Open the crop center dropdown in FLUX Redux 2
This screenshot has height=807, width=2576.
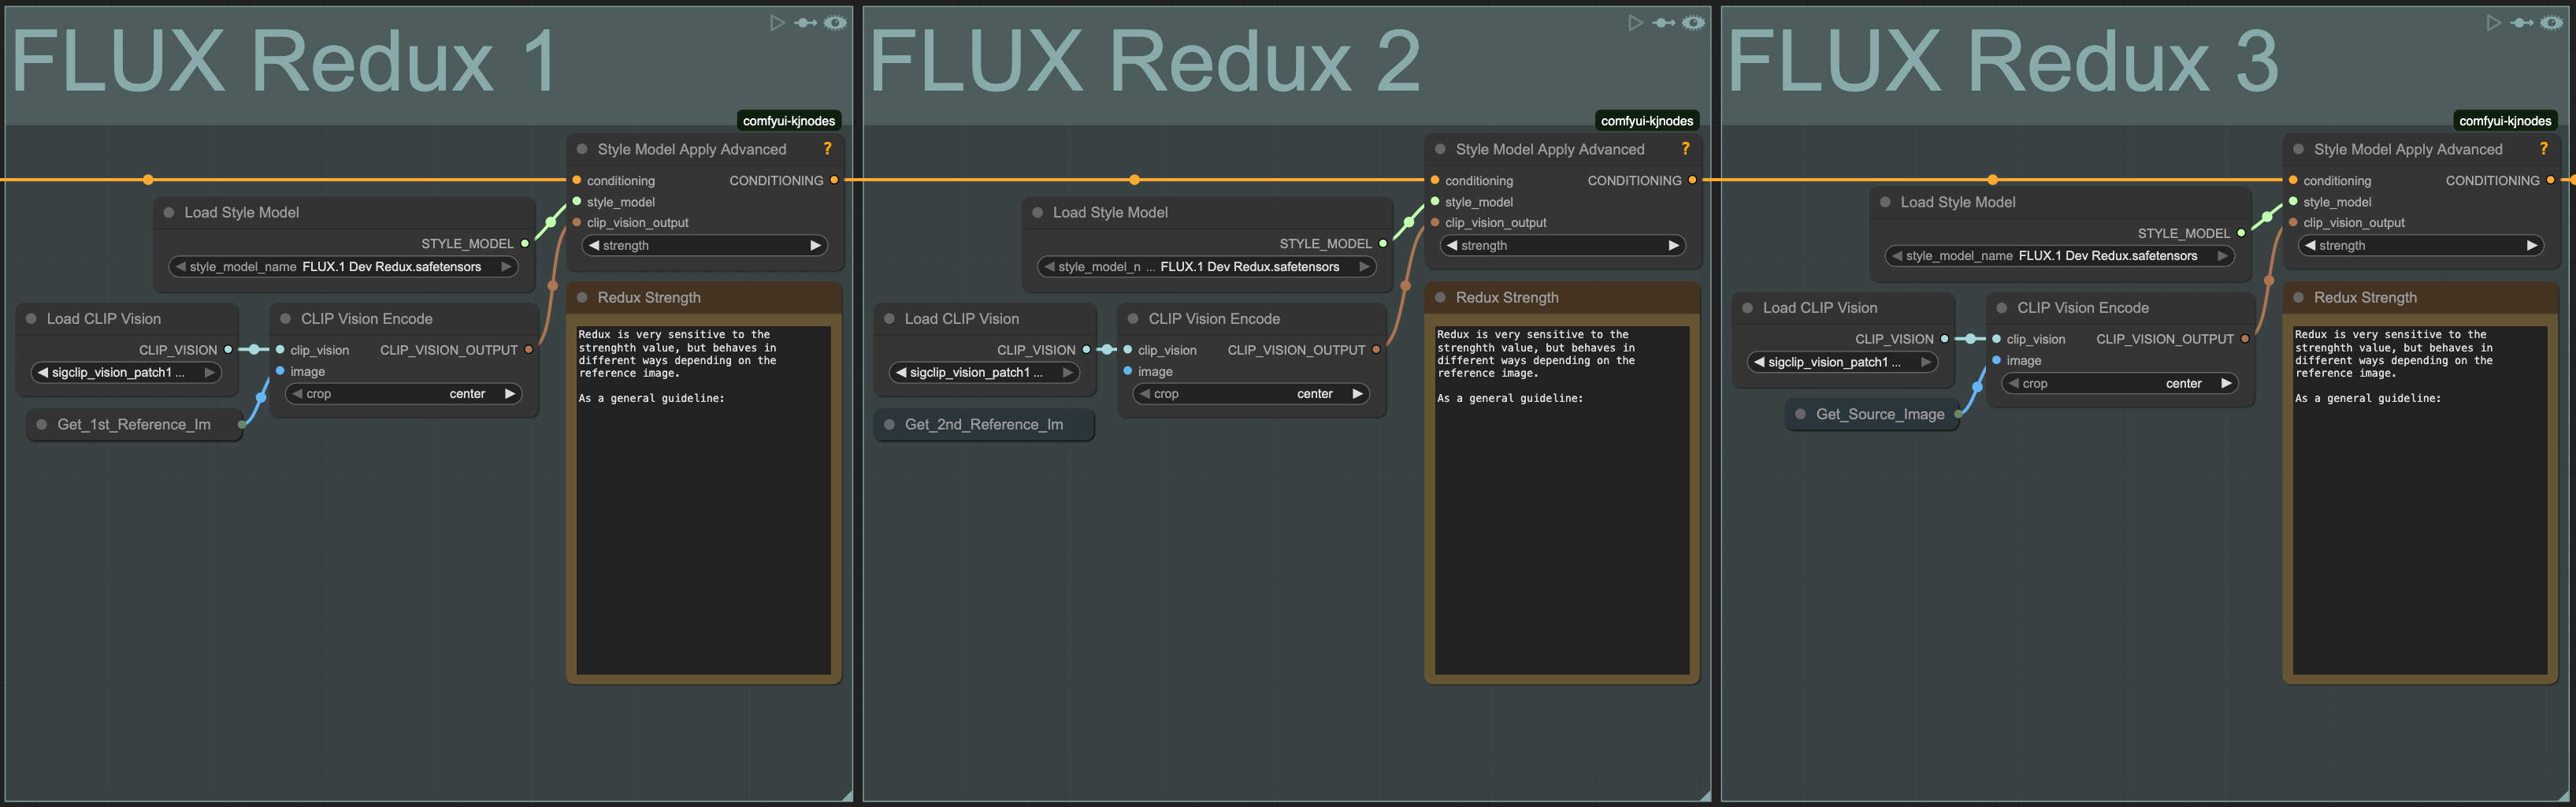pyautogui.click(x=1250, y=394)
